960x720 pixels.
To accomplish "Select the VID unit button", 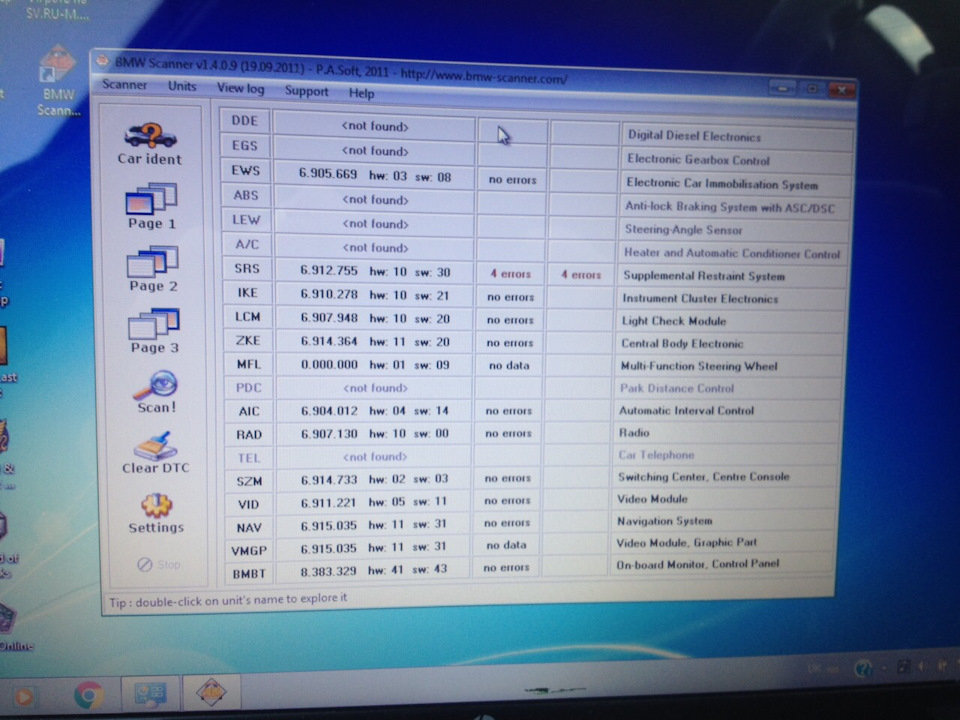I will click(249, 504).
